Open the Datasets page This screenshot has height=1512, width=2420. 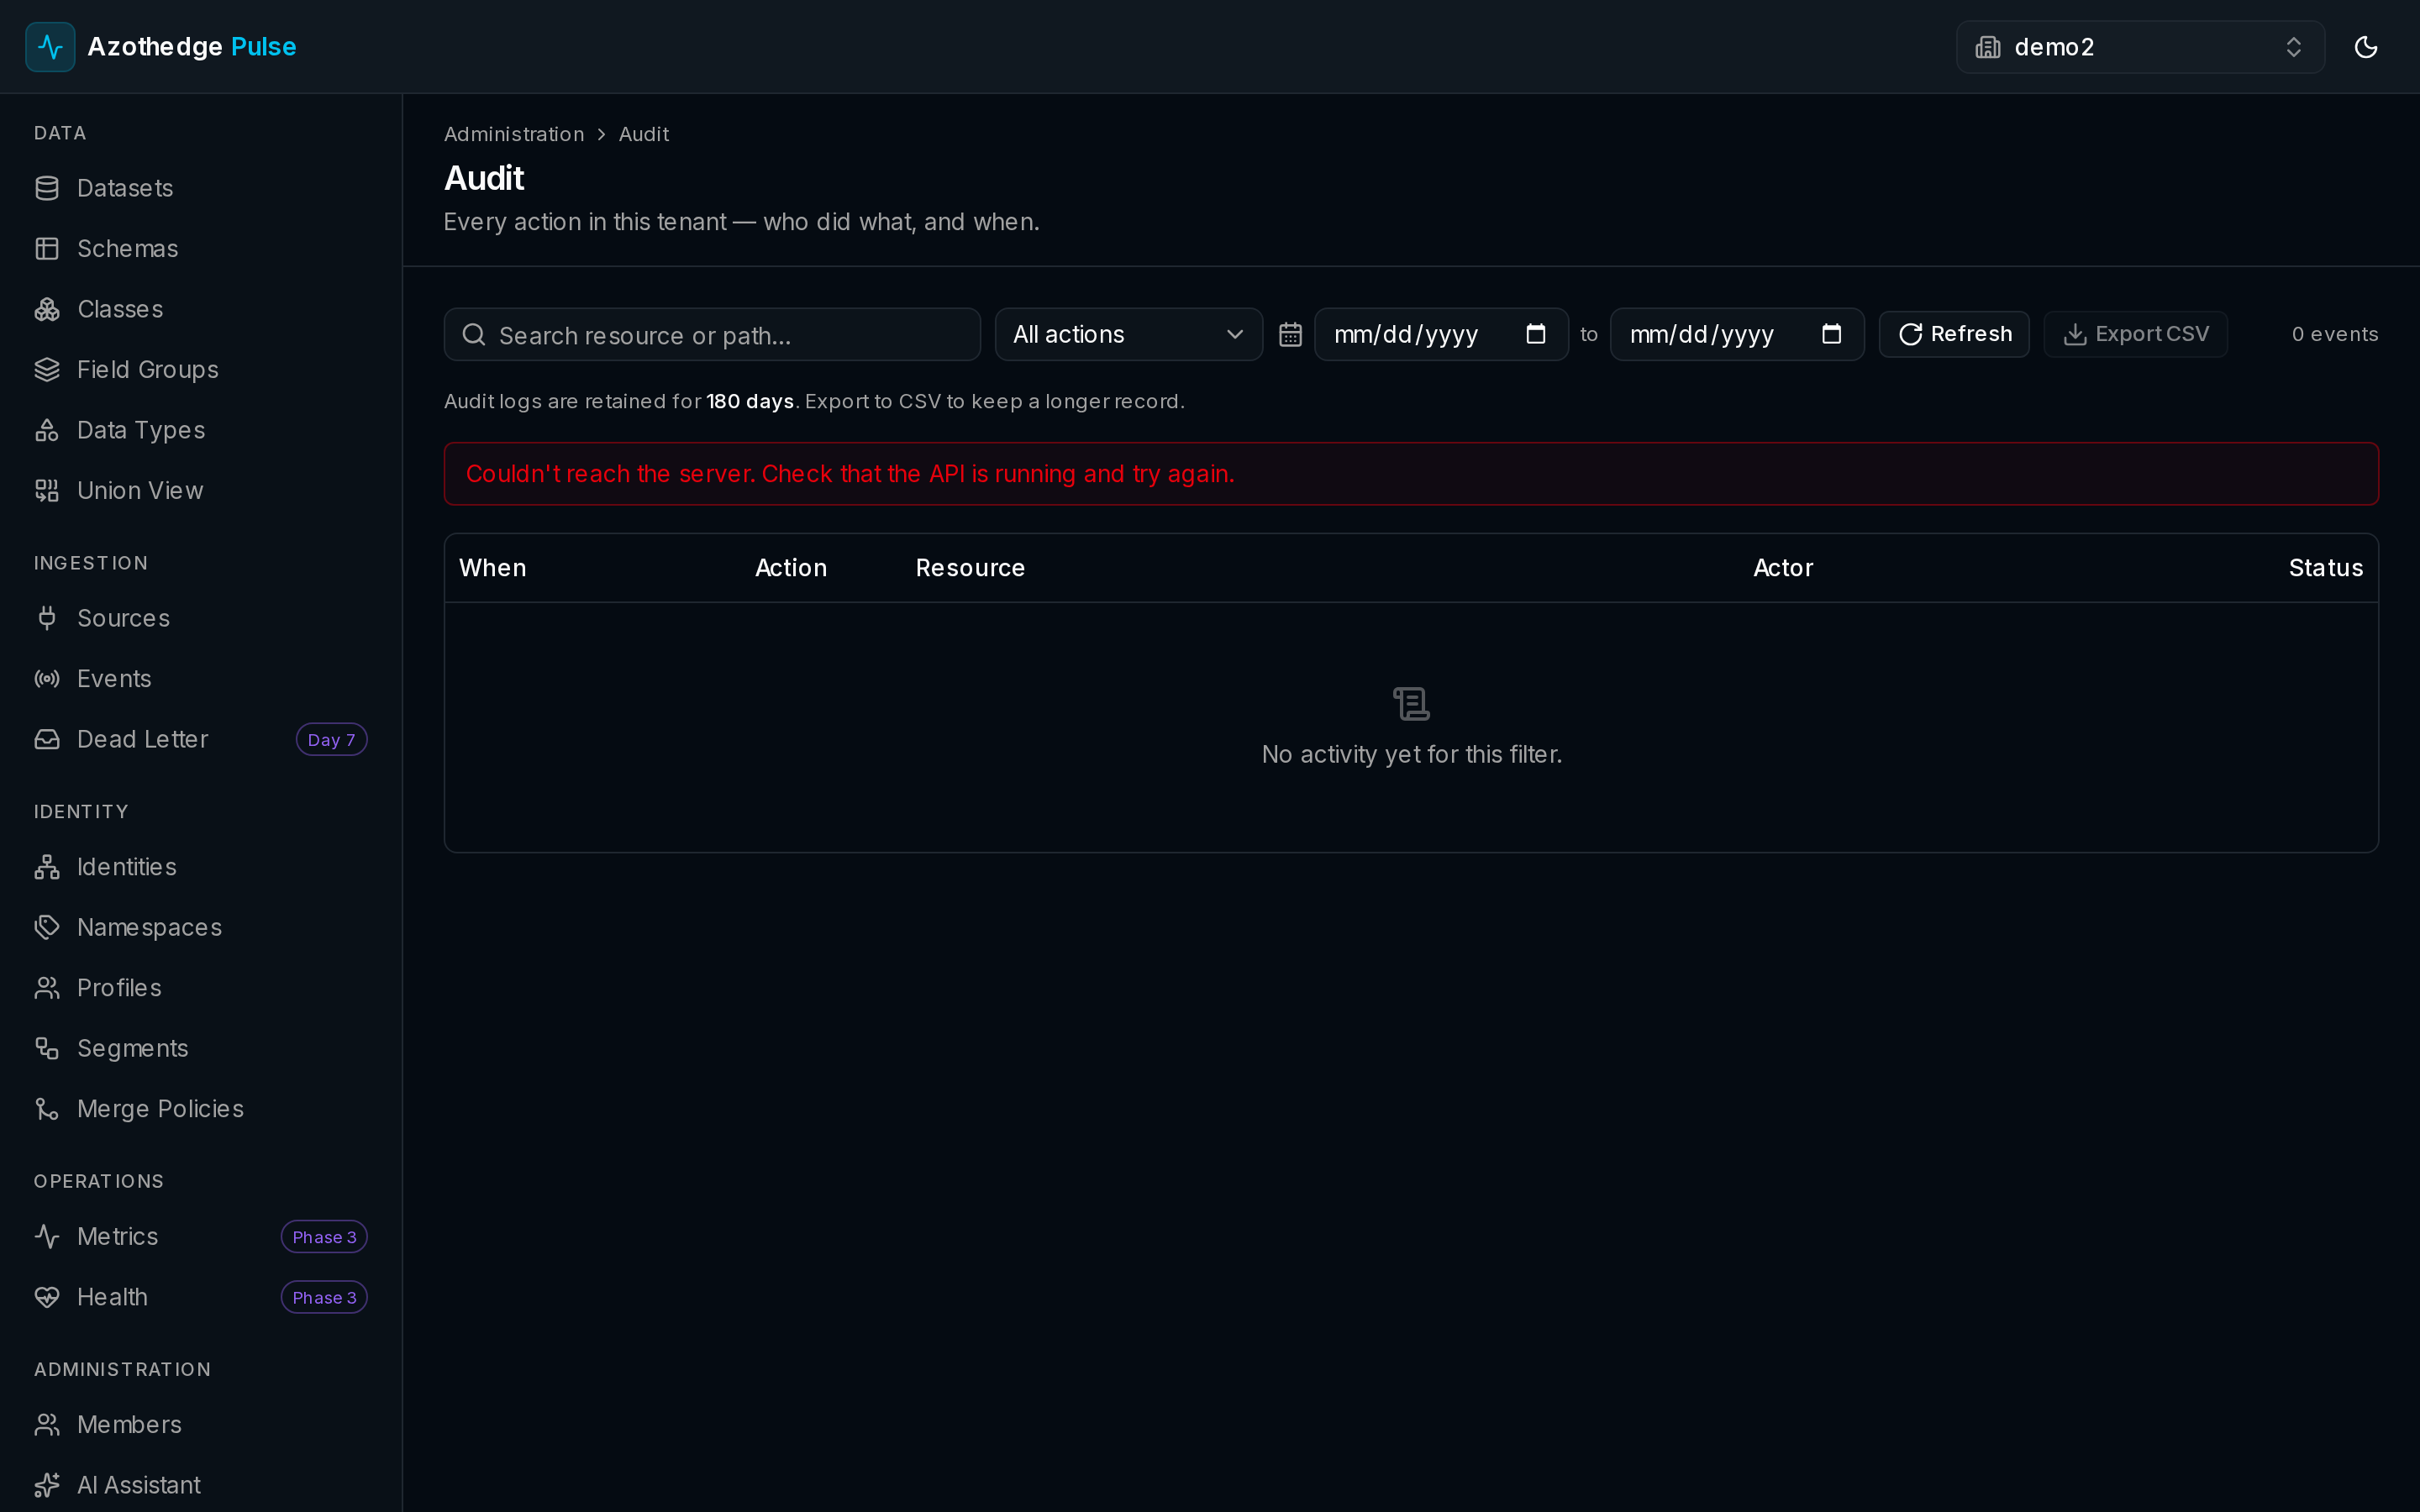[201, 188]
